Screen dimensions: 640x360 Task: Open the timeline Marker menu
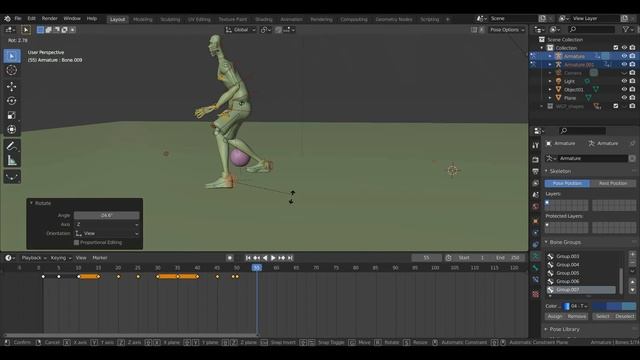coord(100,258)
